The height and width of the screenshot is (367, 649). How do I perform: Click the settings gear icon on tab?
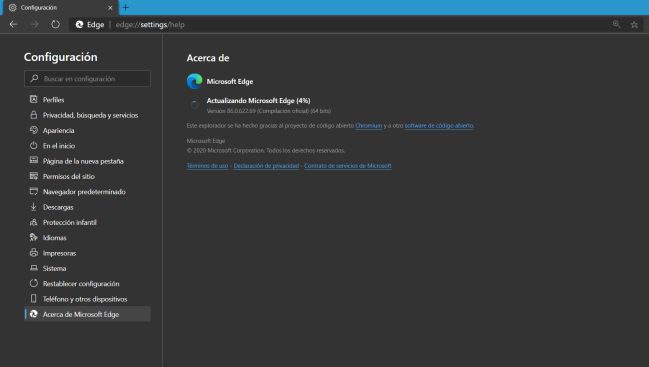pyautogui.click(x=12, y=7)
